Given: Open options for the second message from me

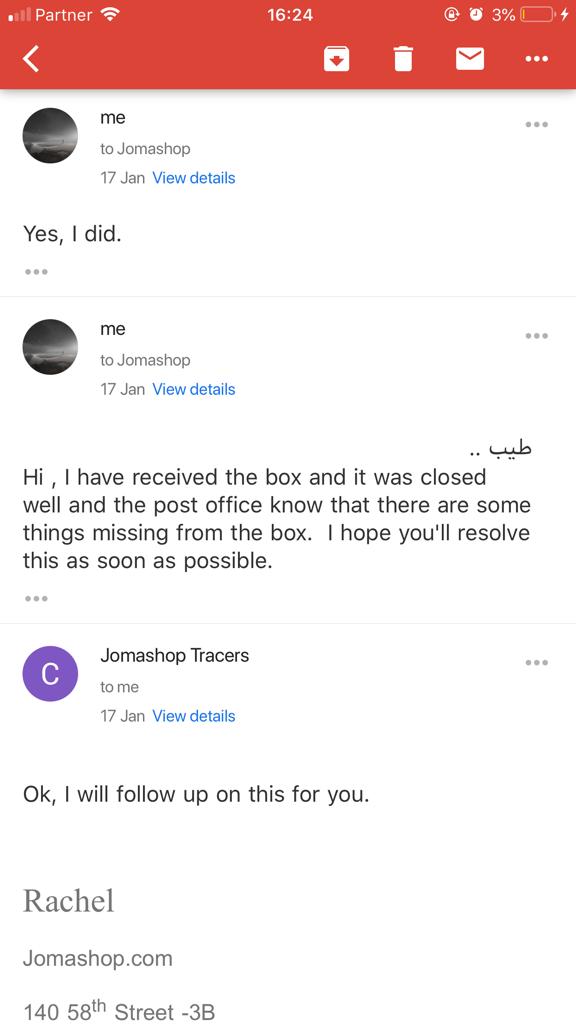Looking at the screenshot, I should click(537, 336).
